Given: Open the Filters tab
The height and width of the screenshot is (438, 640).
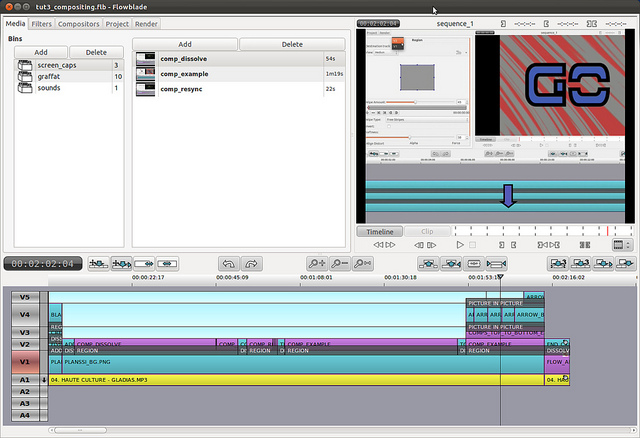Looking at the screenshot, I should click(42, 22).
